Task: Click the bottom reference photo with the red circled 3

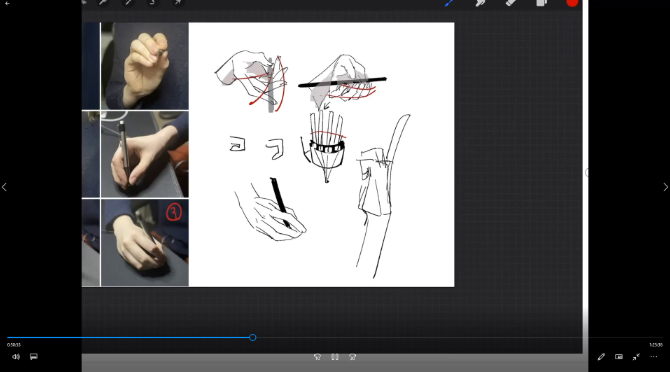Action: (144, 243)
